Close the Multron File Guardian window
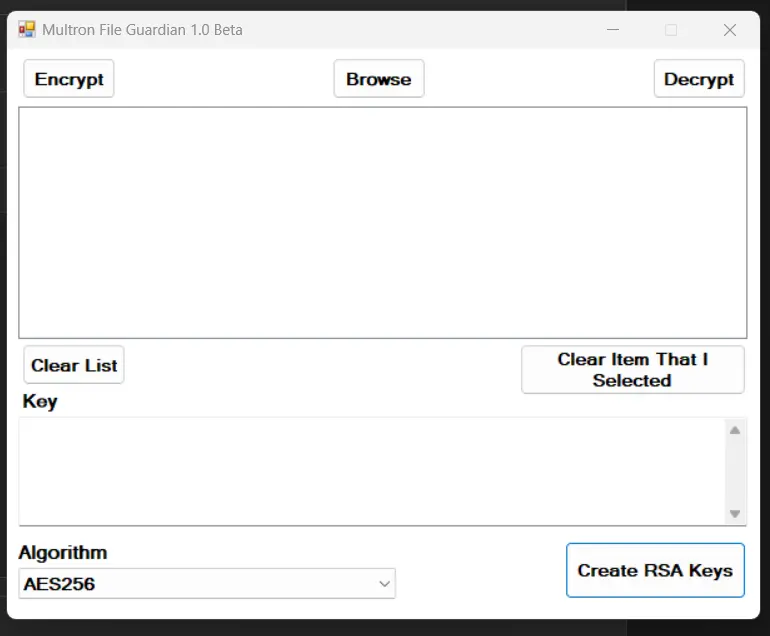This screenshot has height=636, width=770. 730,29
